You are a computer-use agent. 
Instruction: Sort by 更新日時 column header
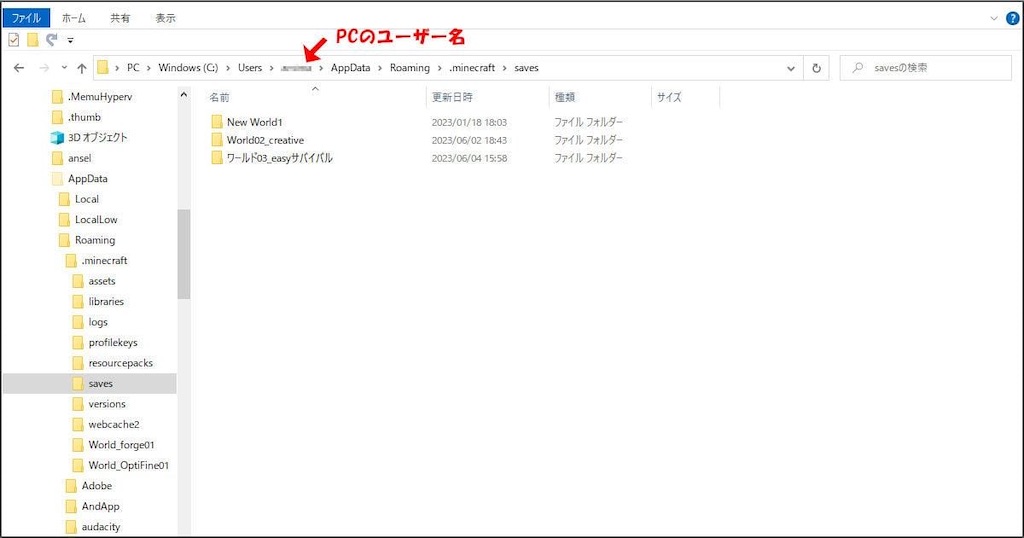point(452,97)
